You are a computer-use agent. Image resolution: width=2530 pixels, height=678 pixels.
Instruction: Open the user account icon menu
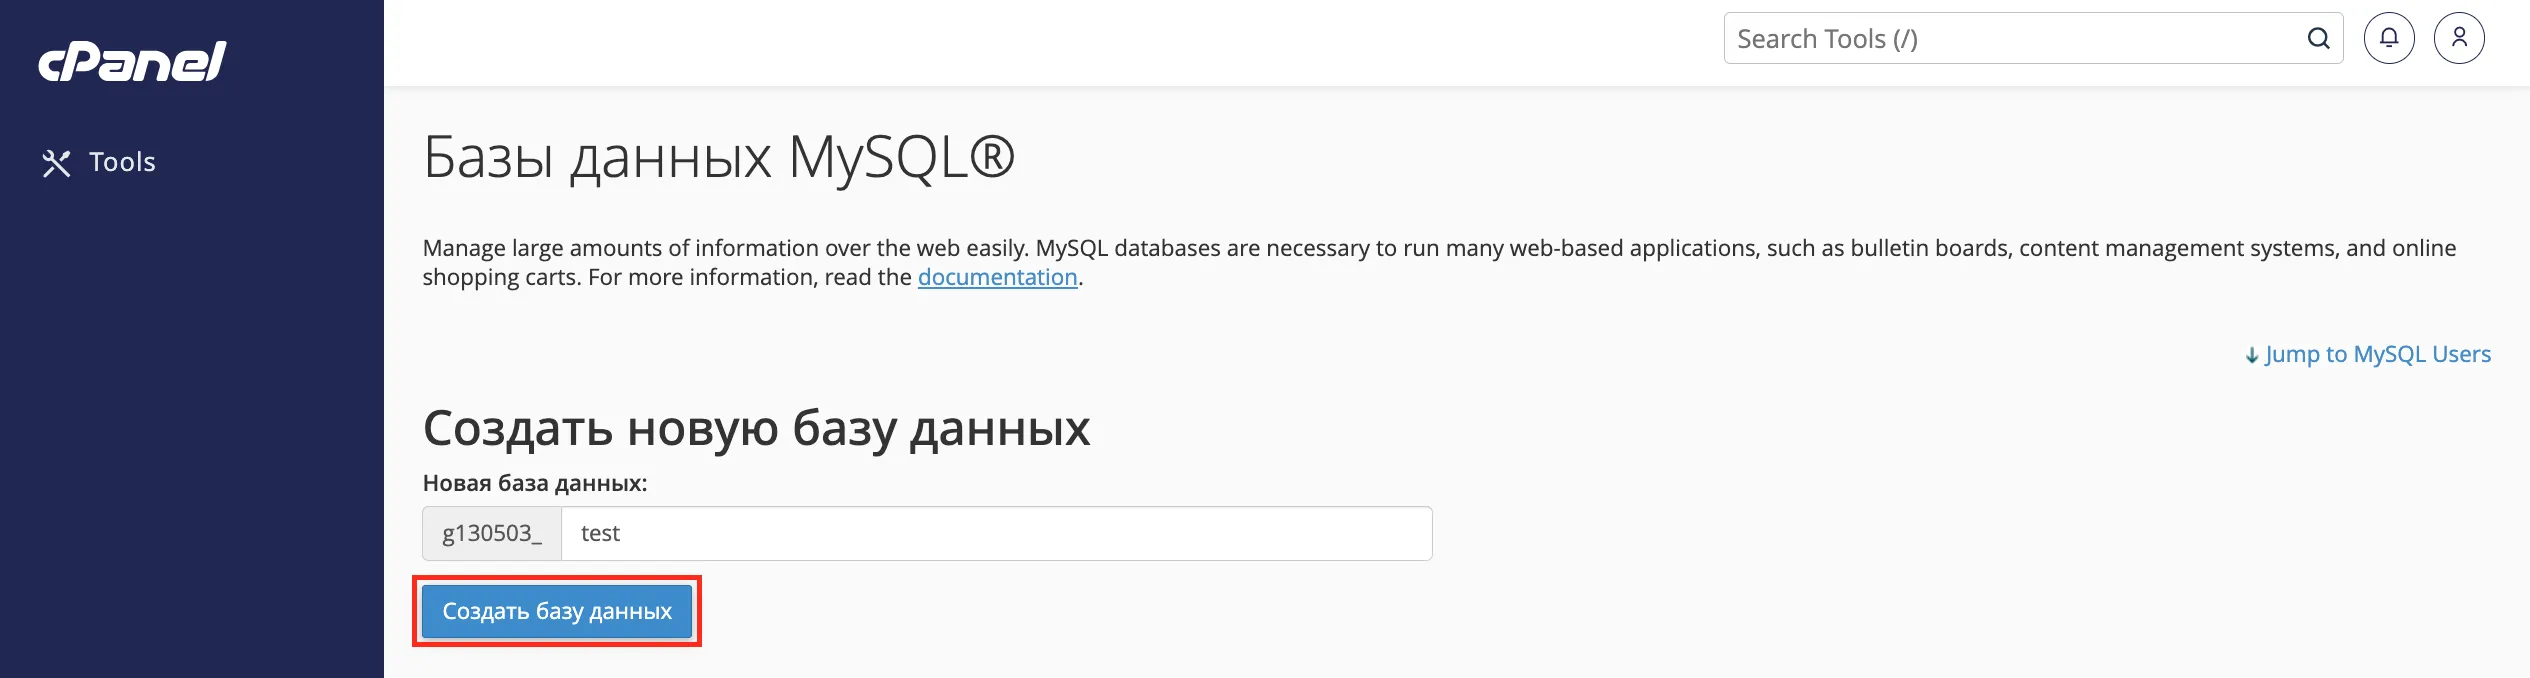pyautogui.click(x=2459, y=39)
